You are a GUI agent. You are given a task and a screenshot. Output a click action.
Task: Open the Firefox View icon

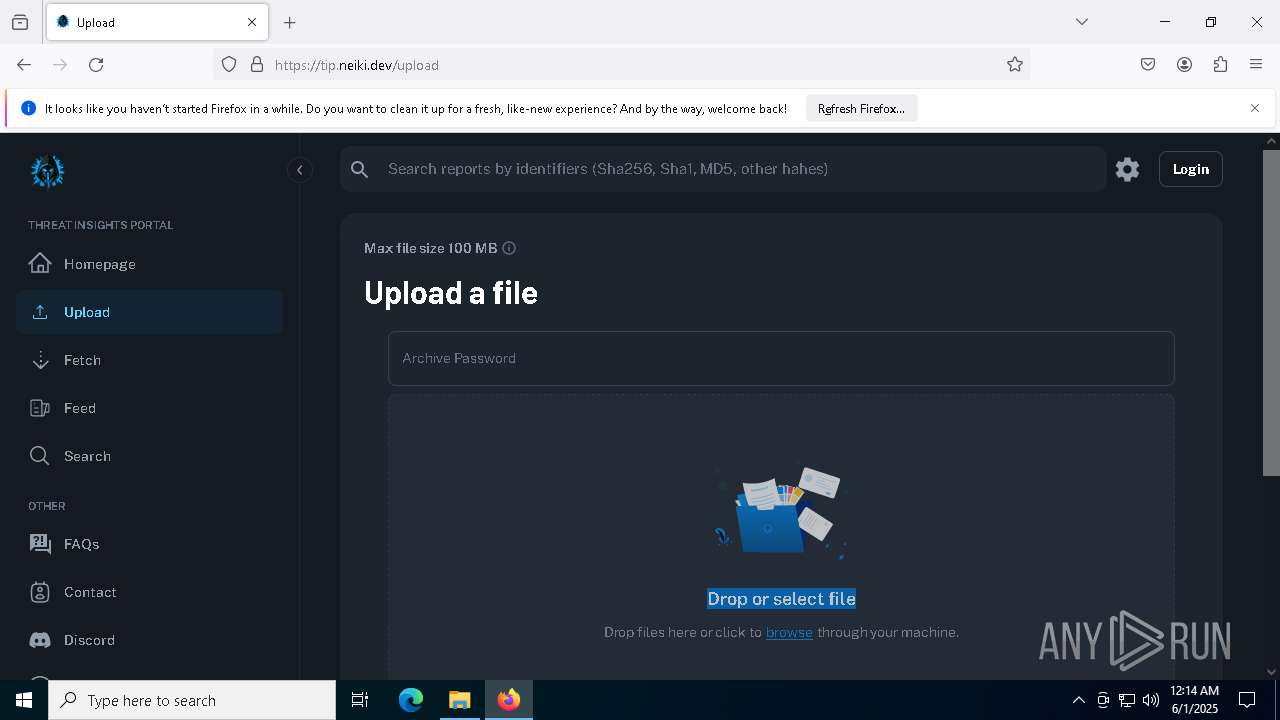pyautogui.click(x=20, y=22)
